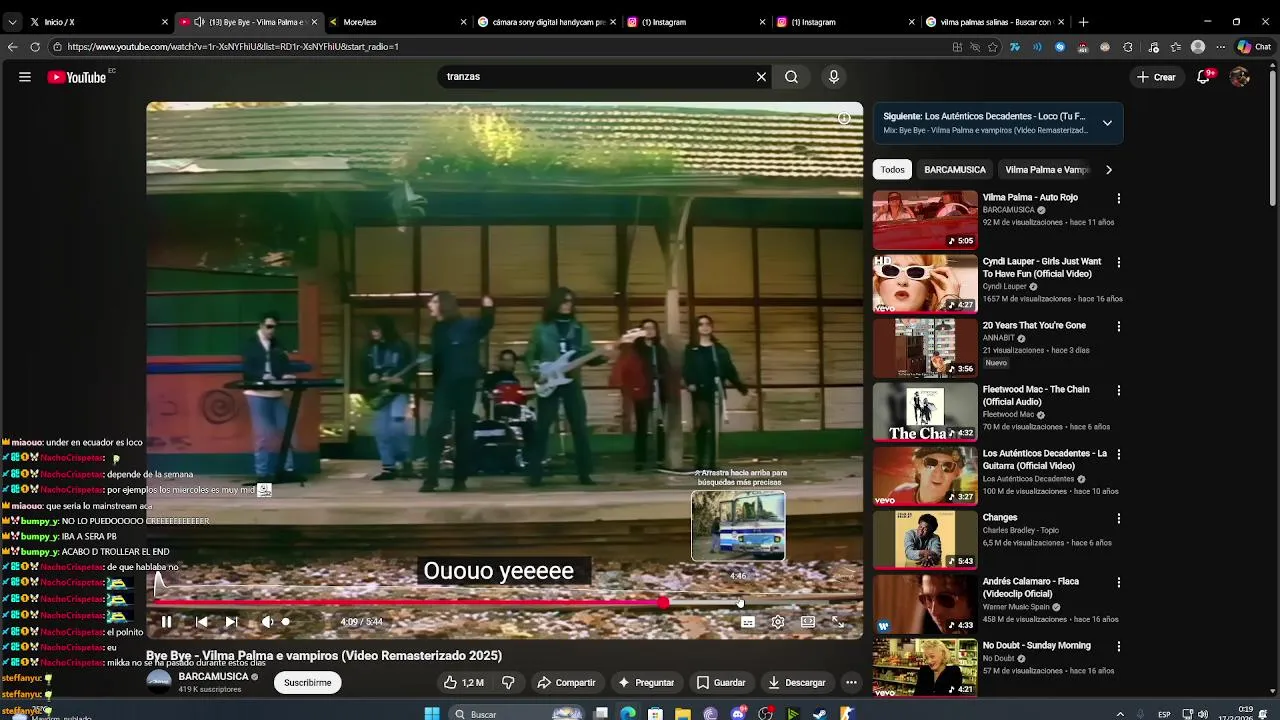Open the YouTube notifications bell
This screenshot has width=1280, height=720.
click(x=1204, y=77)
